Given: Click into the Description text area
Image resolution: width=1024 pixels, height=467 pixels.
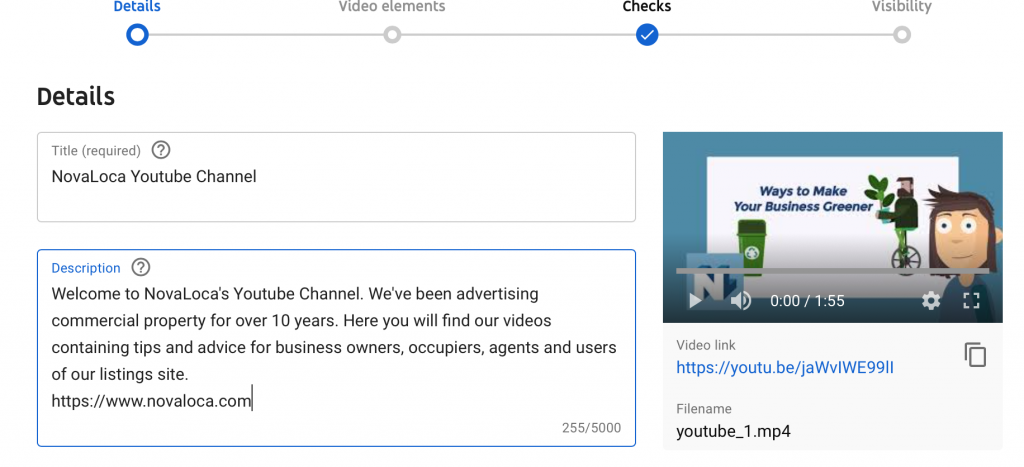Looking at the screenshot, I should point(336,348).
